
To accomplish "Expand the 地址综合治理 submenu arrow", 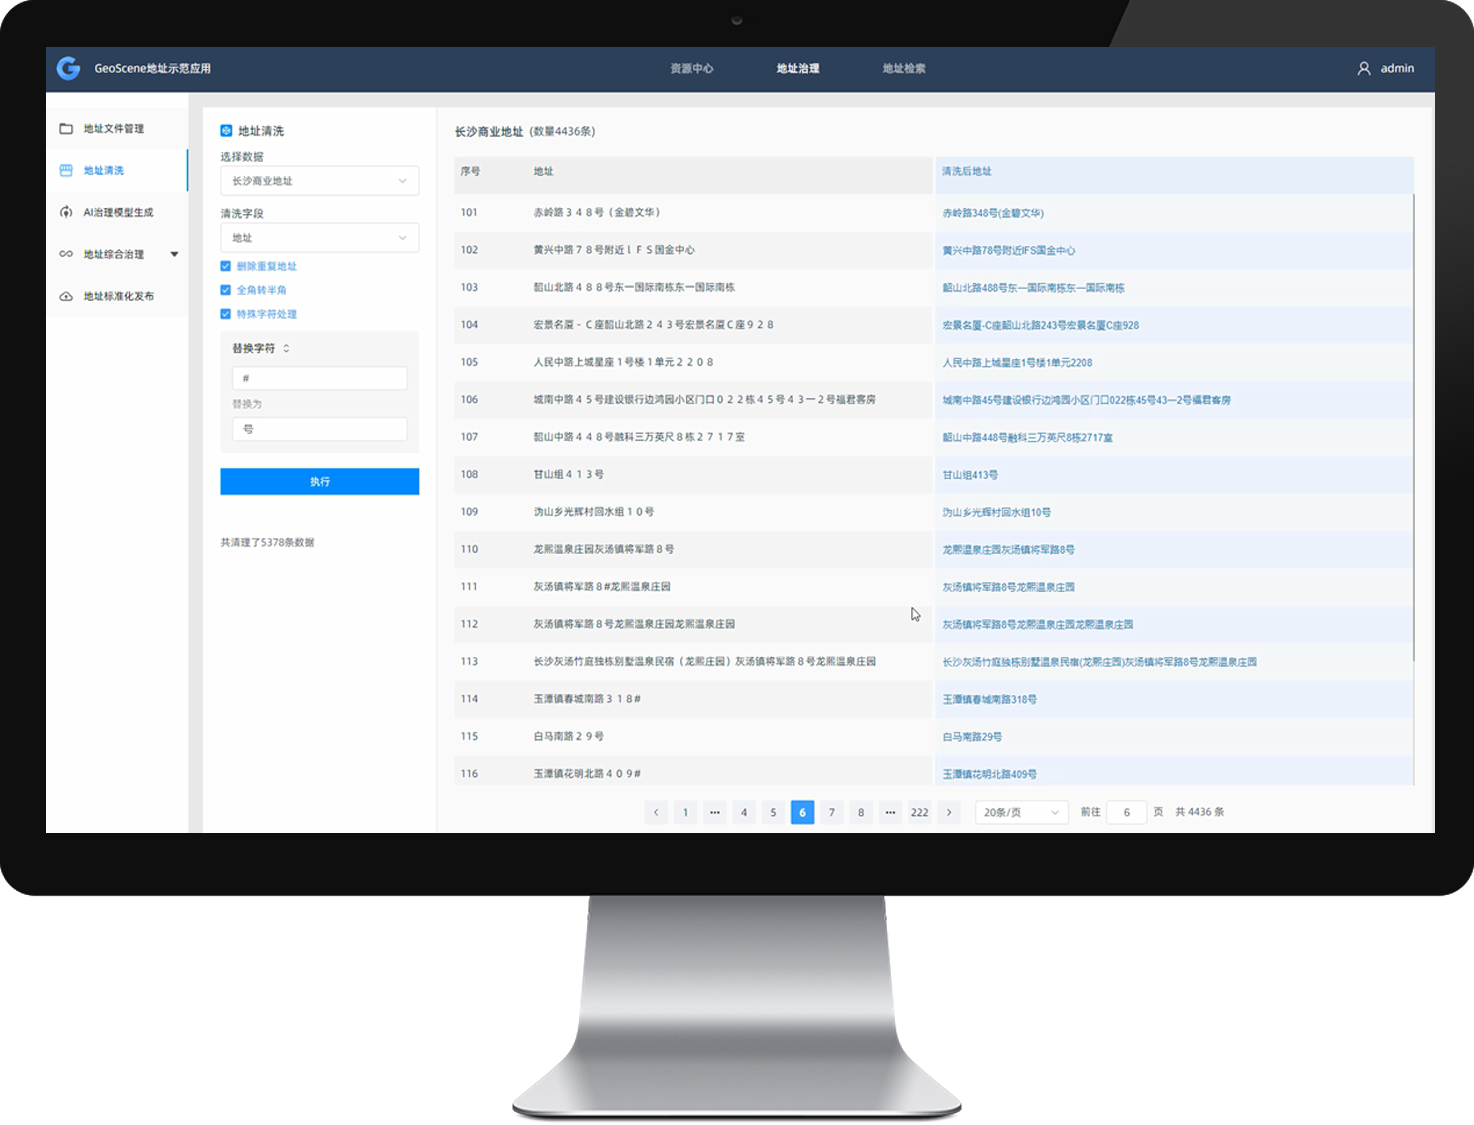I will 174,254.
